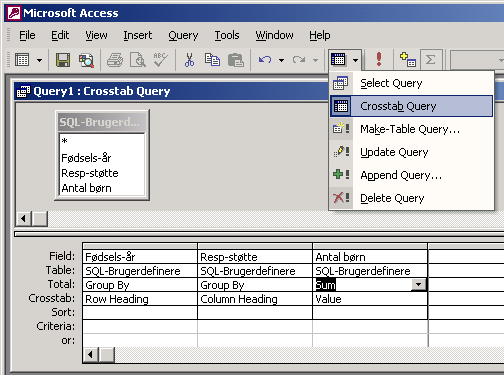Viewport: 504px width, 375px height.
Task: Click table pane left scroll arrow
Action: (23, 219)
